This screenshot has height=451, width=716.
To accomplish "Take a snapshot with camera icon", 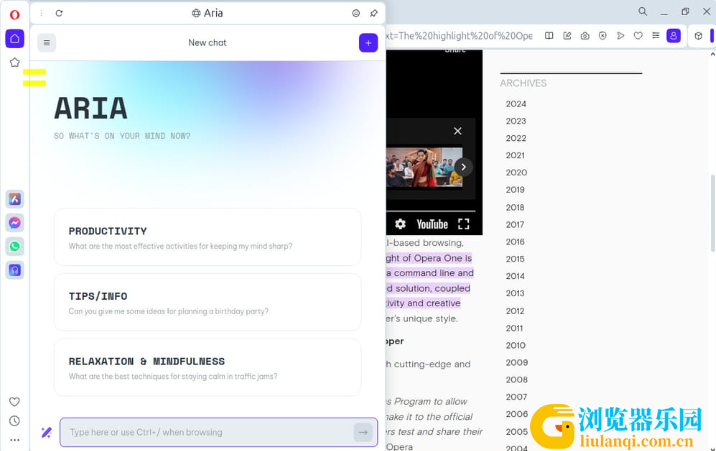I will [x=585, y=36].
